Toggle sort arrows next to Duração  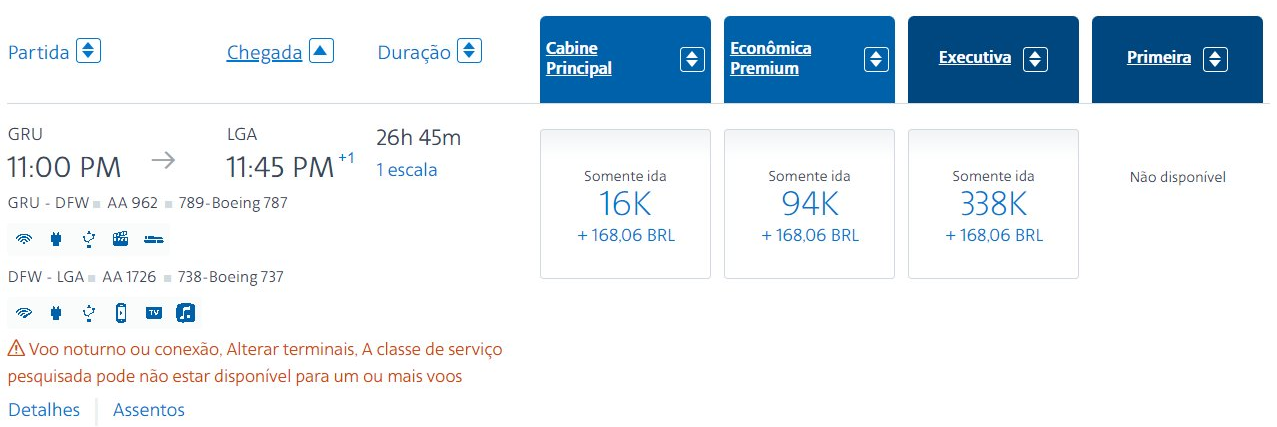pos(469,51)
